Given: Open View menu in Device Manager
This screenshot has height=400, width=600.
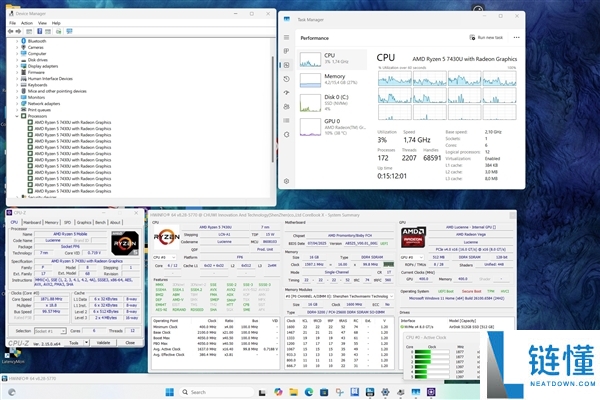Looking at the screenshot, I should pos(42,23).
